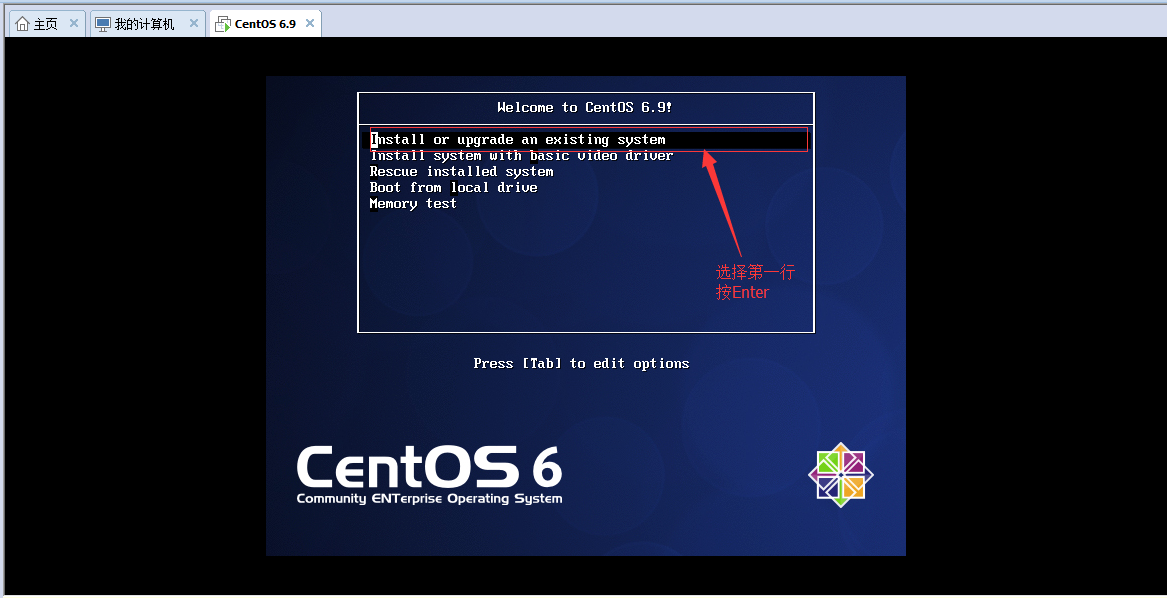The width and height of the screenshot is (1167, 598).
Task: Choose the 'Memory test' boot entry
Action: pos(413,204)
